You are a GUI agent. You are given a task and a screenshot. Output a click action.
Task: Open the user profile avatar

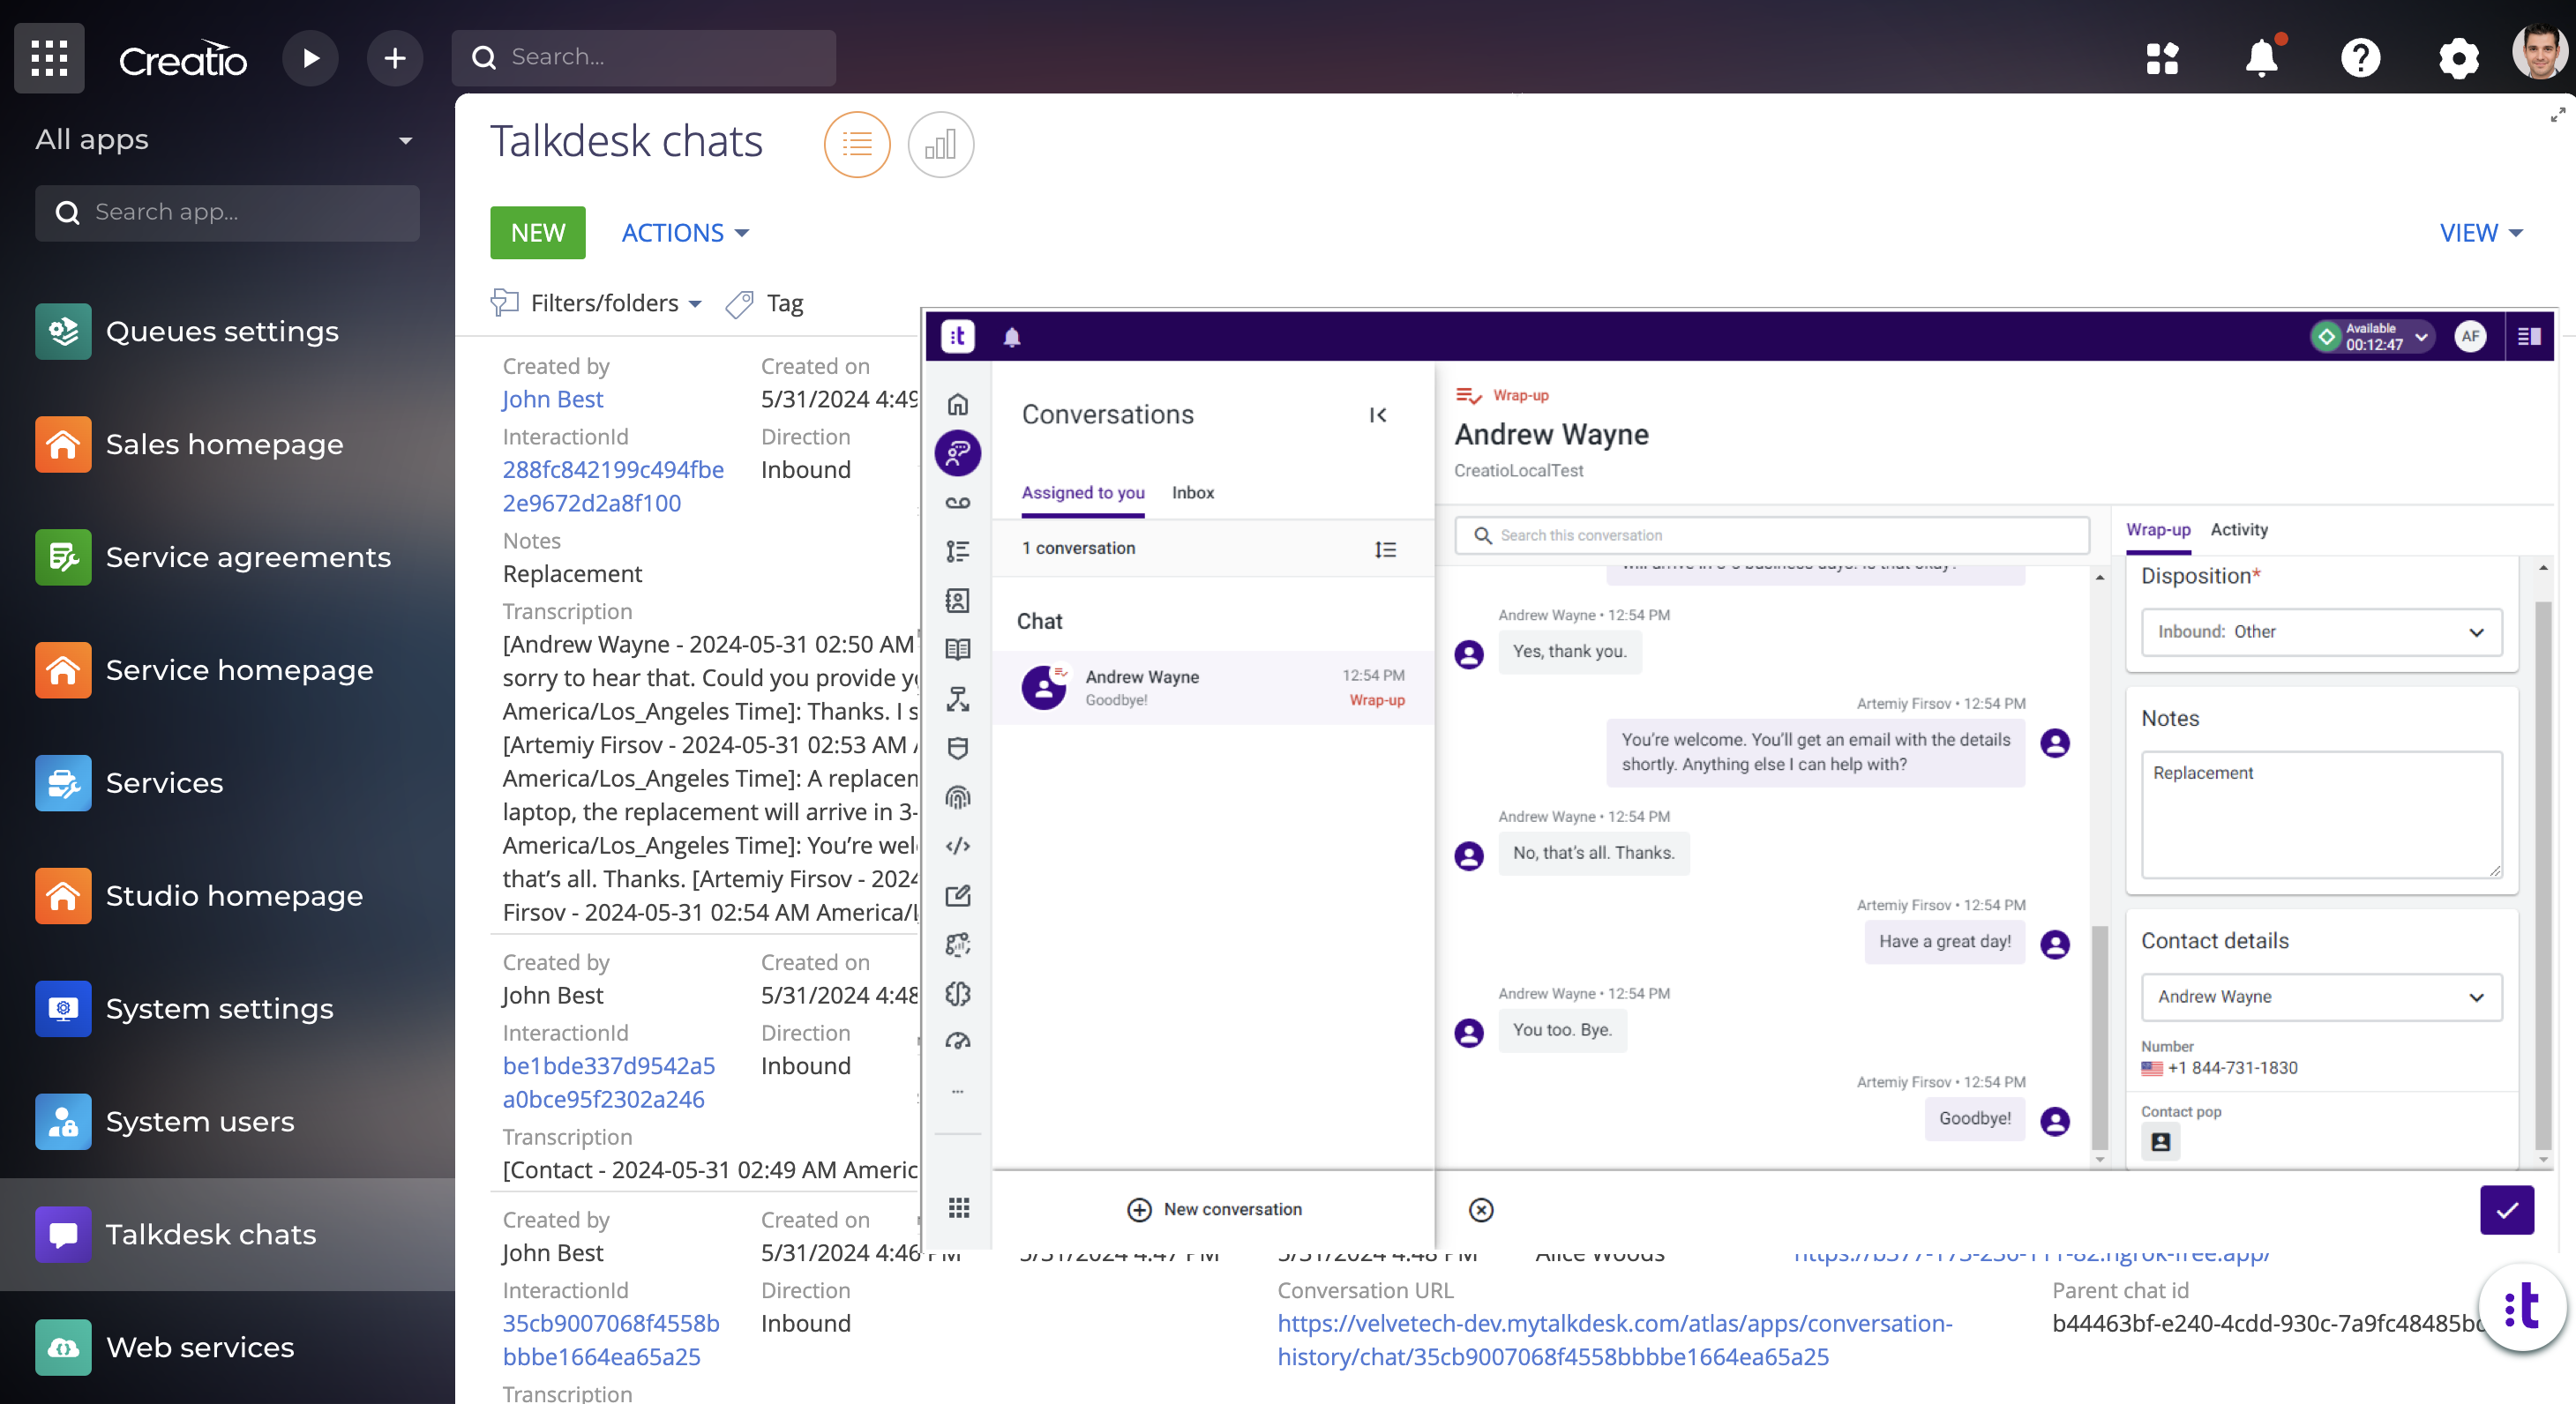coord(2540,52)
